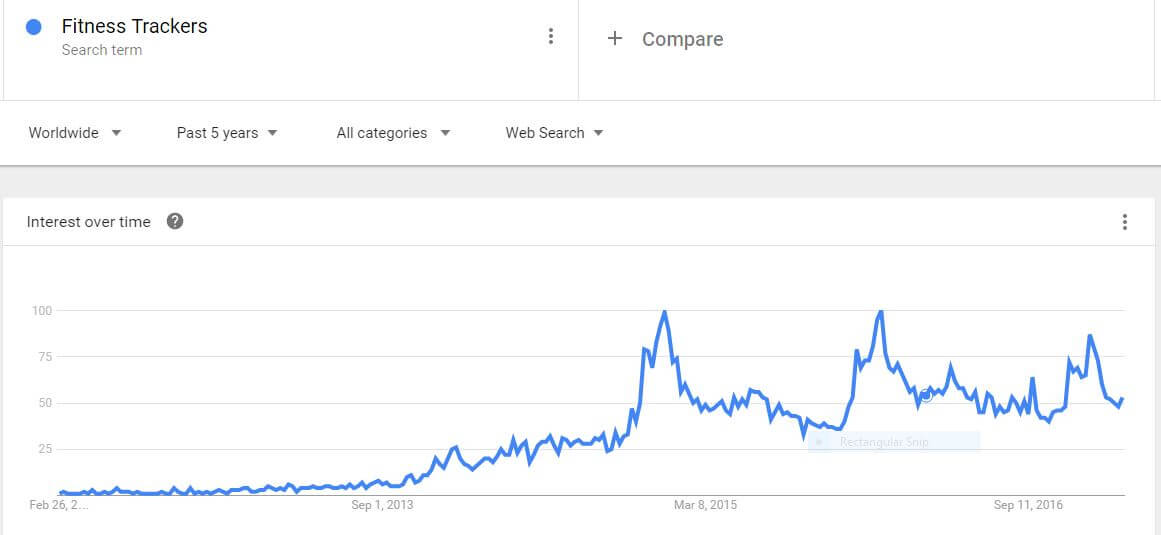The image size is (1161, 535).
Task: Open the Fitness Trackers term options menu
Action: (550, 37)
